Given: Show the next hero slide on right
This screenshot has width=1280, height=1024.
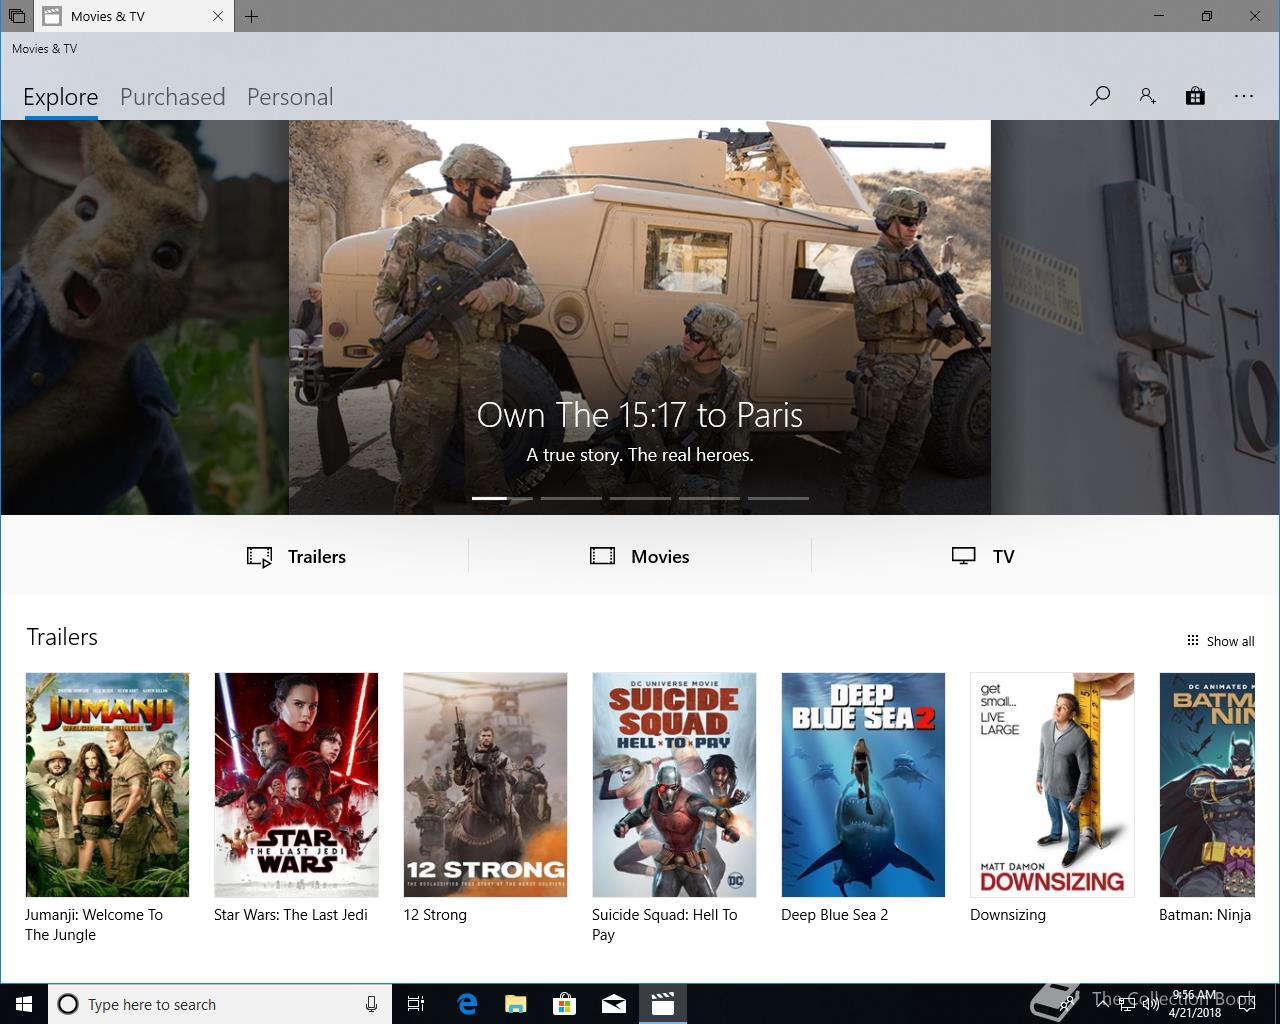Looking at the screenshot, I should pyautogui.click(x=1135, y=317).
